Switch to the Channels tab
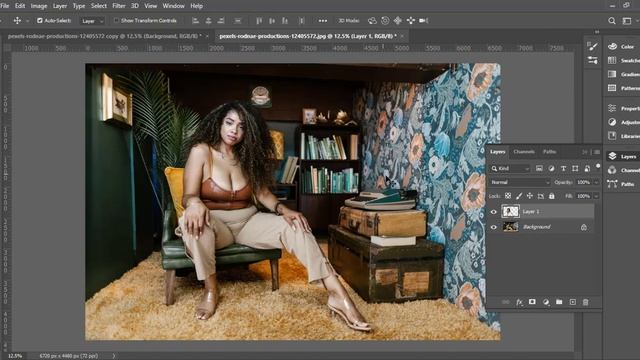 pyautogui.click(x=524, y=152)
